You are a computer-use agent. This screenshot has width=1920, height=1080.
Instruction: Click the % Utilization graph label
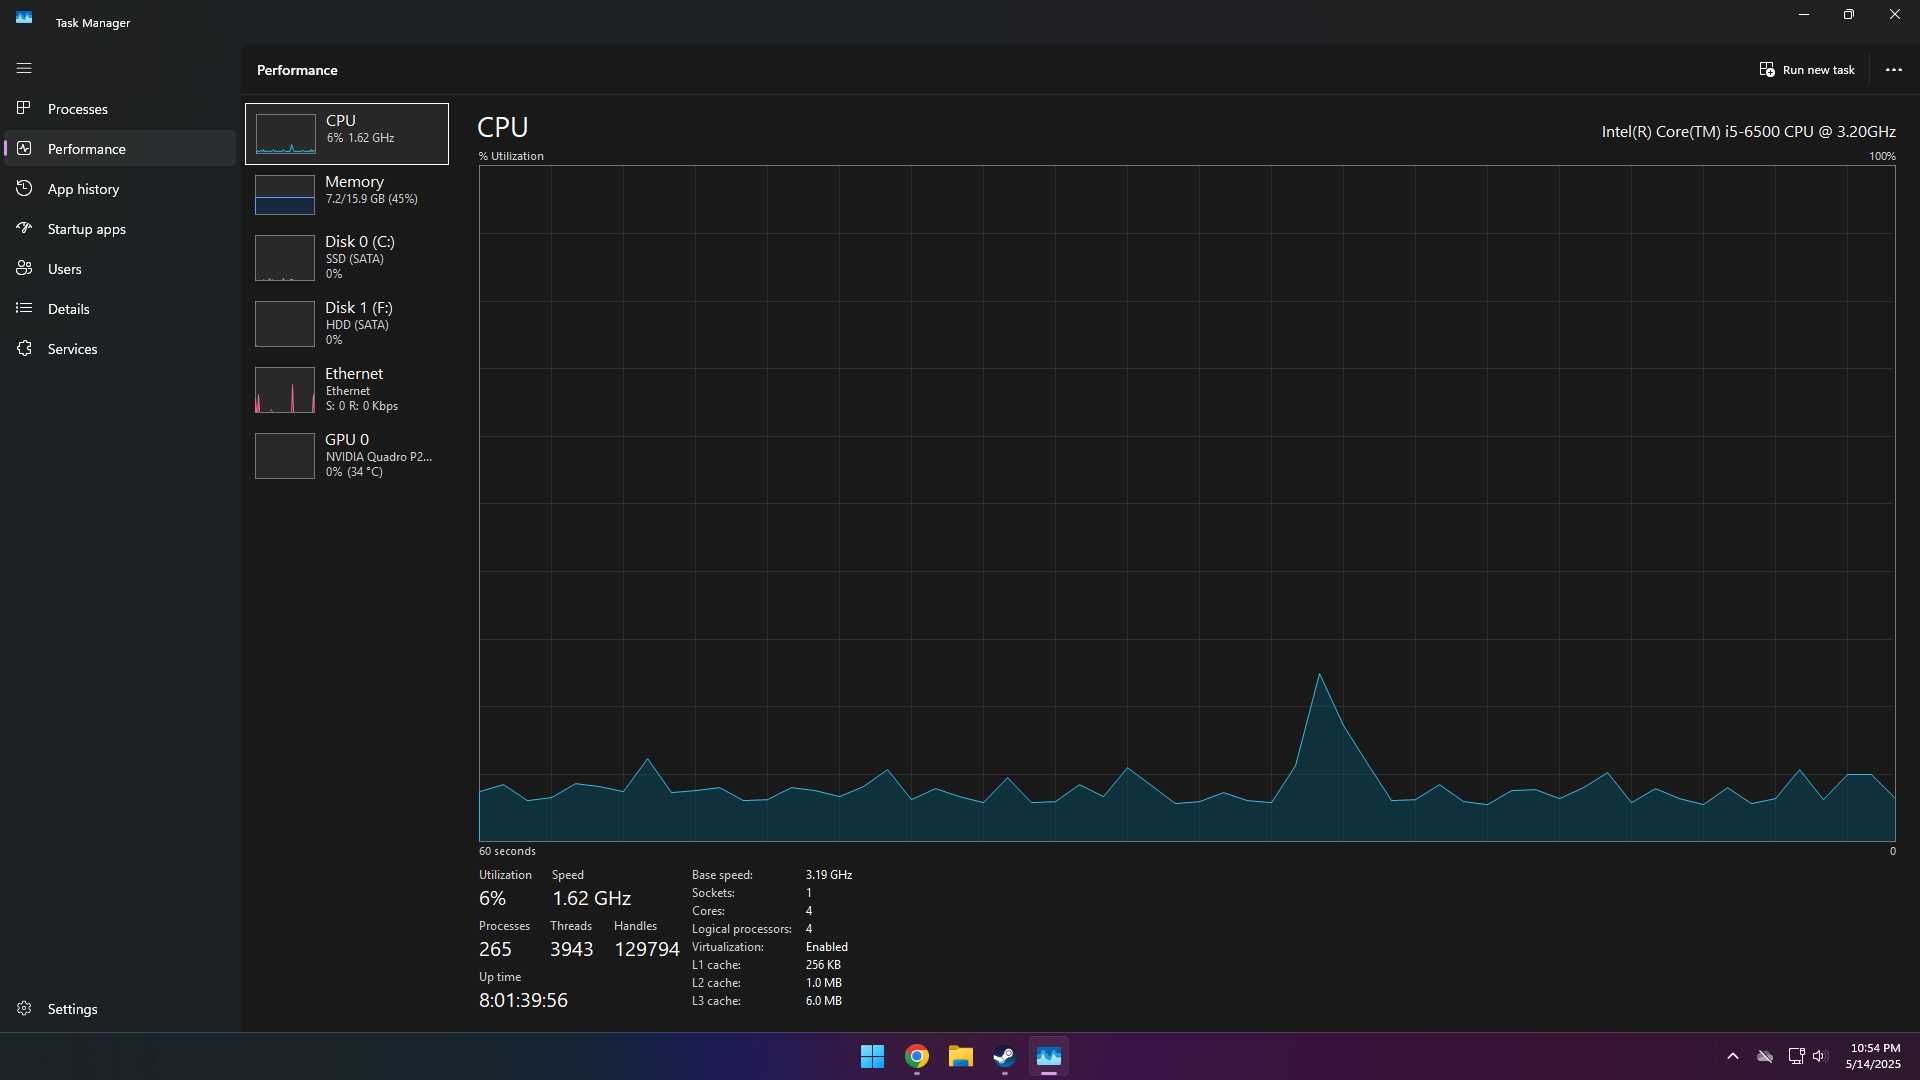(511, 156)
